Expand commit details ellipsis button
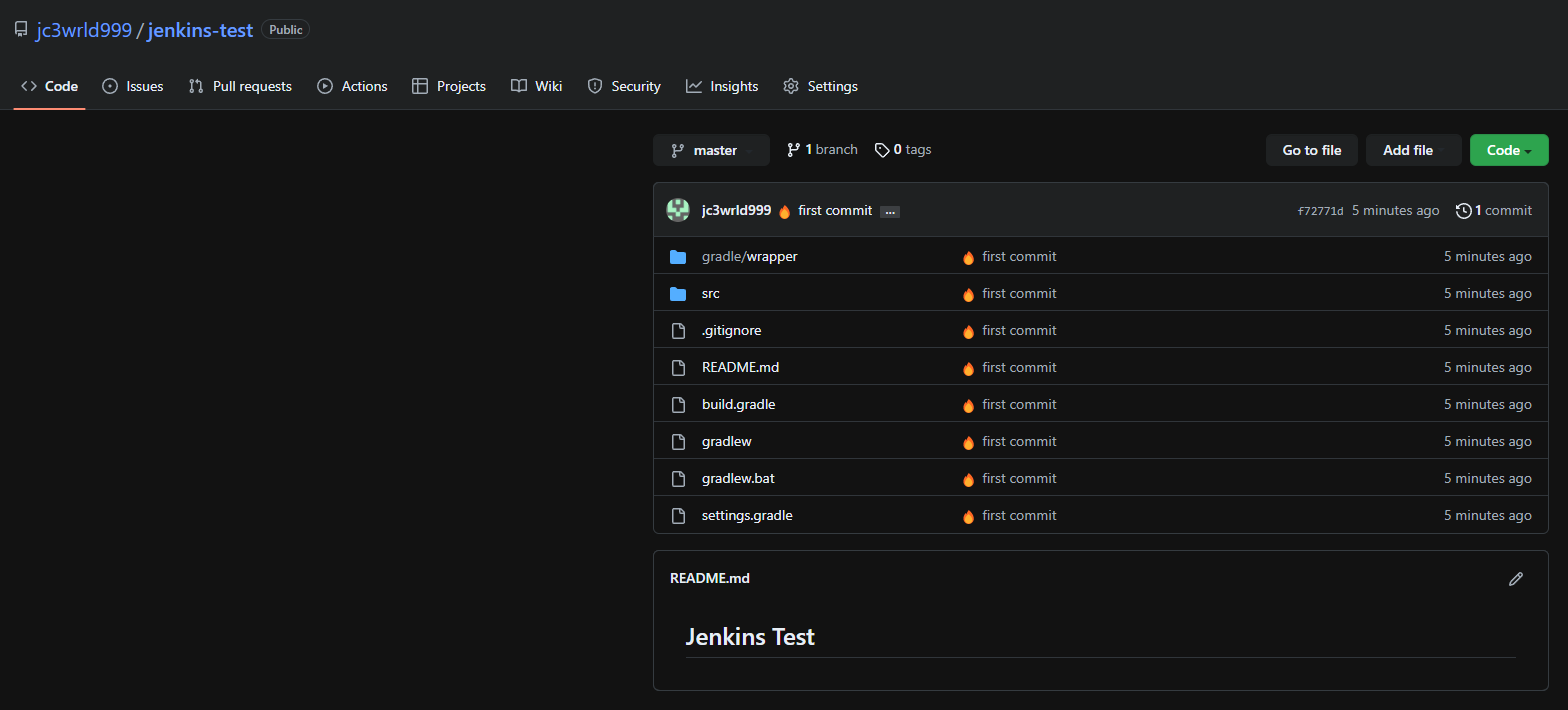 point(890,212)
